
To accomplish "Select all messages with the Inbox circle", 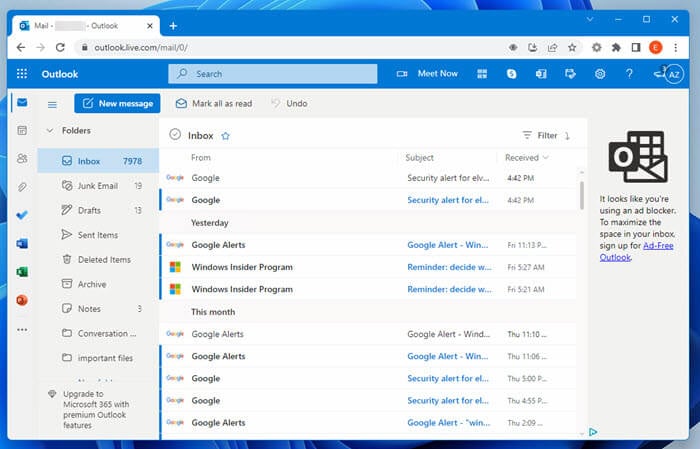I will tap(175, 134).
